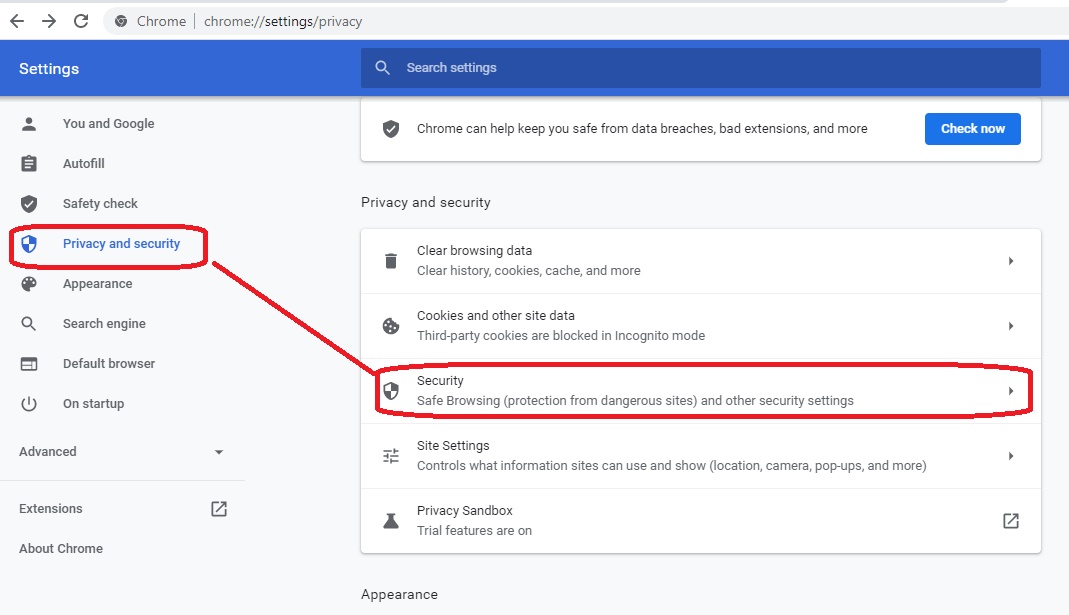Click the You and Google person icon
This screenshot has width=1069, height=615.
(x=29, y=123)
